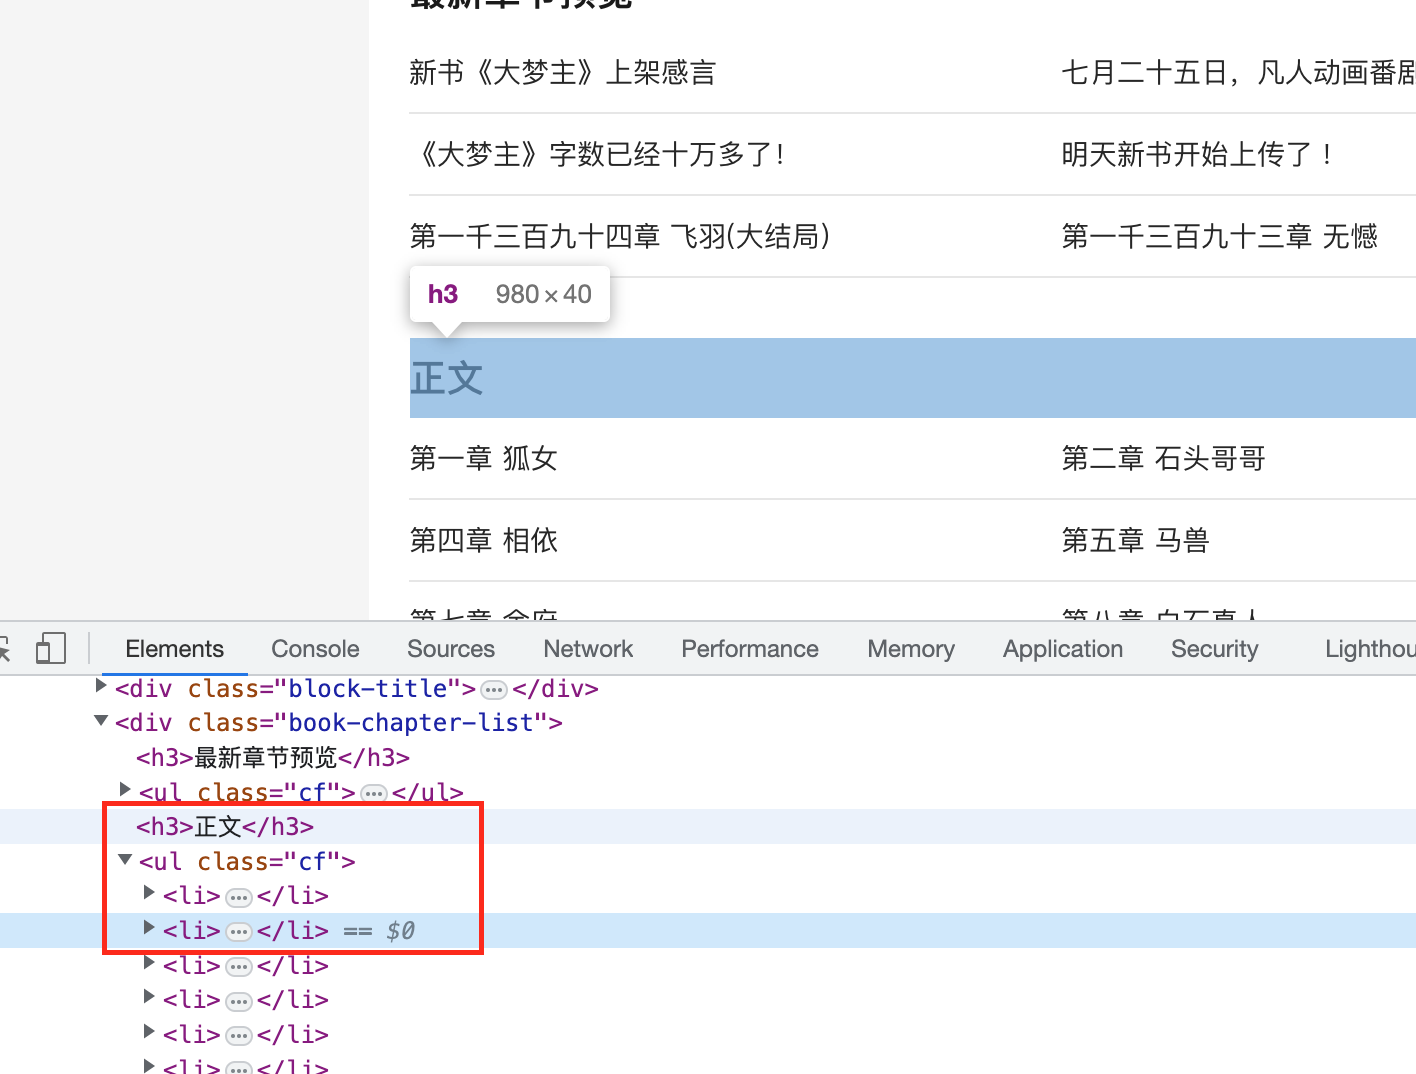Collapse the book-chapter-list div node

coord(101,721)
